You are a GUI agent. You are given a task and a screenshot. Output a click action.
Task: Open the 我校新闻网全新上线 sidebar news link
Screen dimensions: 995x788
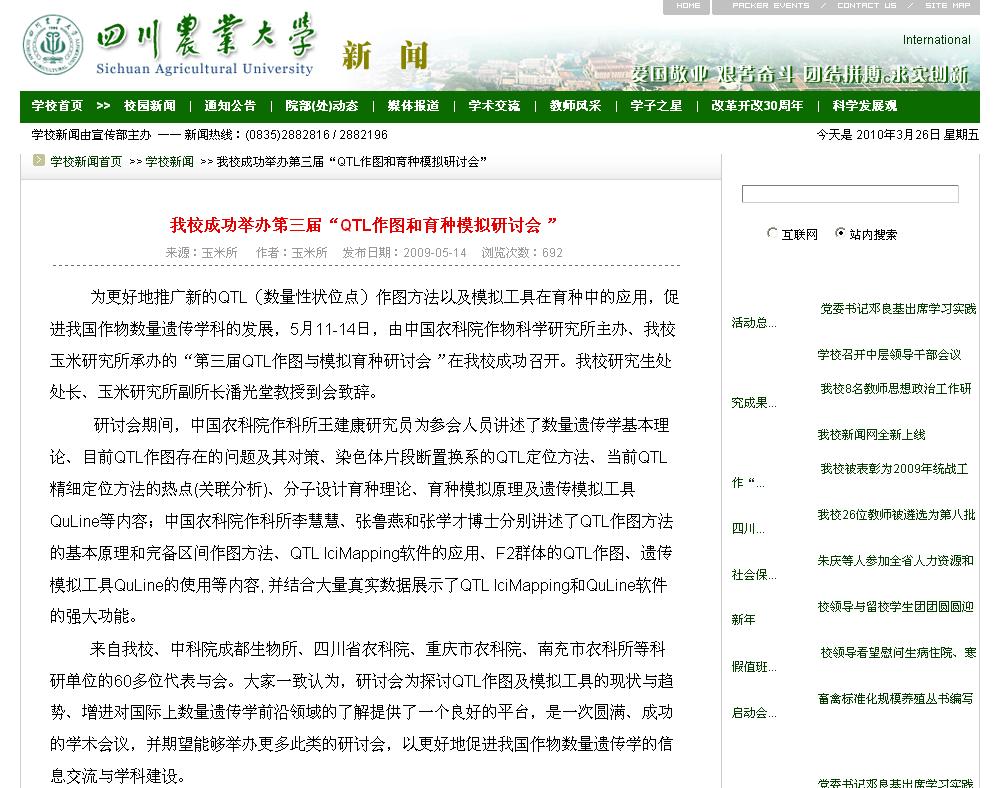coord(871,434)
